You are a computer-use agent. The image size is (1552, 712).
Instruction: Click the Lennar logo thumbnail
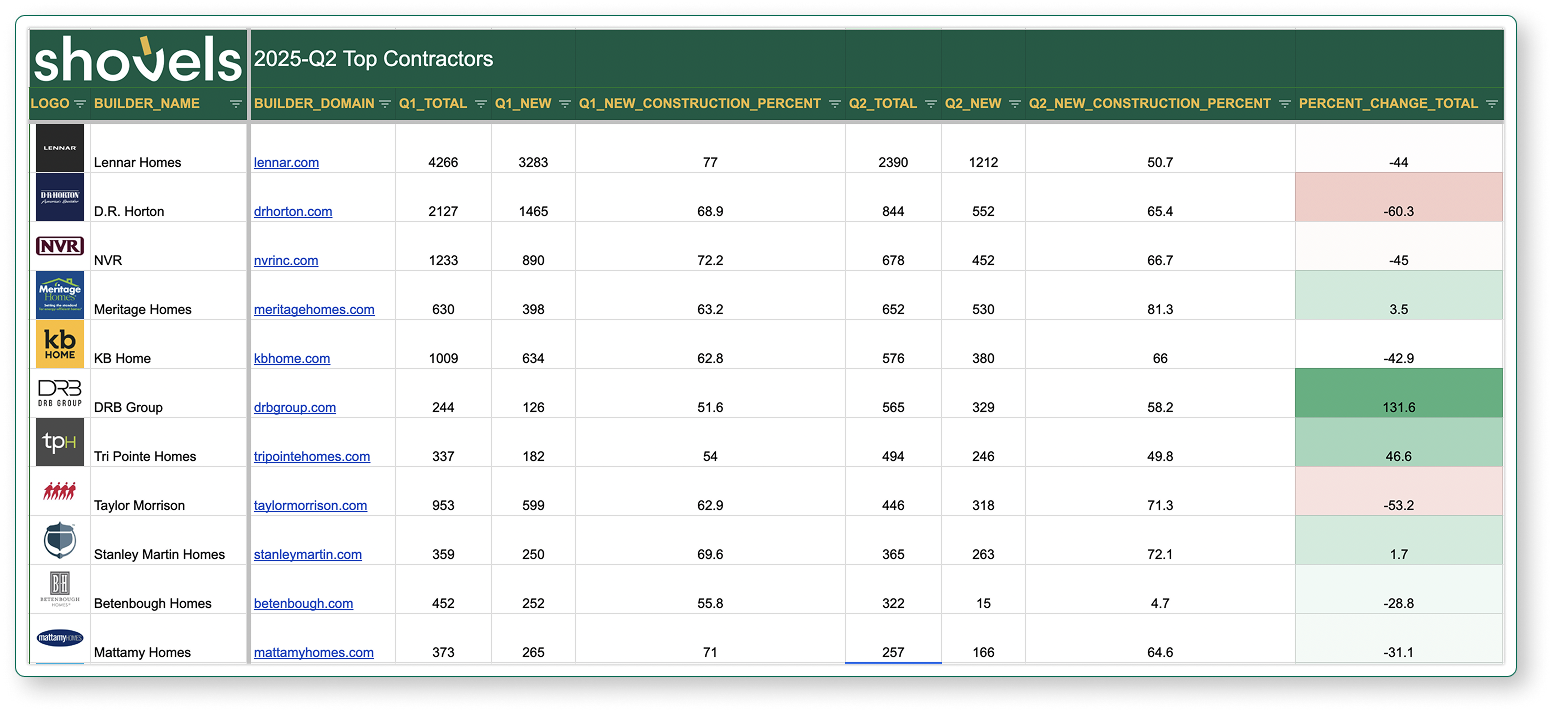click(x=60, y=148)
